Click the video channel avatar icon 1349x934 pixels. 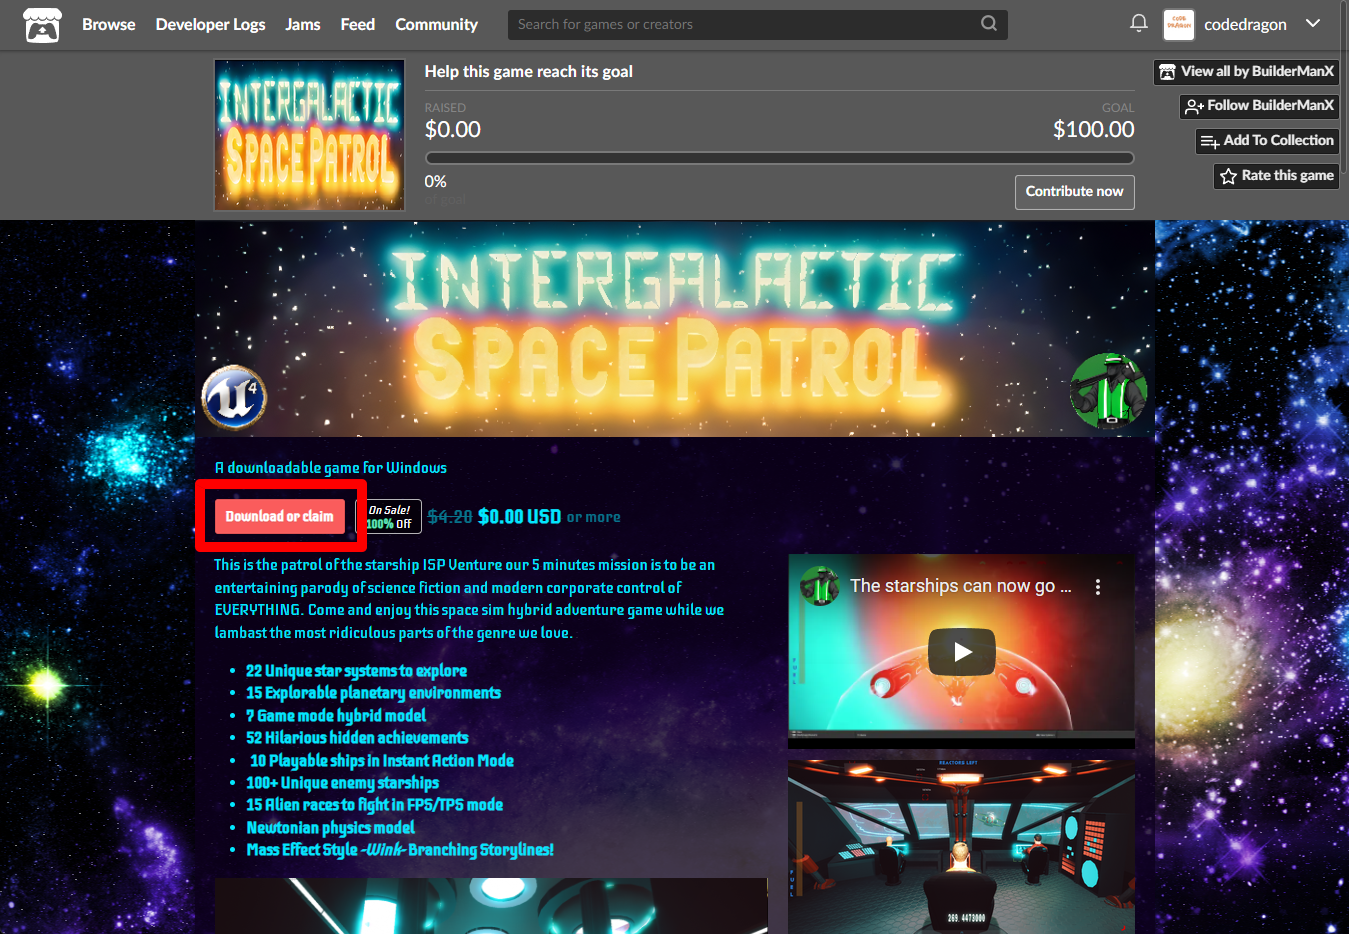[x=819, y=586]
